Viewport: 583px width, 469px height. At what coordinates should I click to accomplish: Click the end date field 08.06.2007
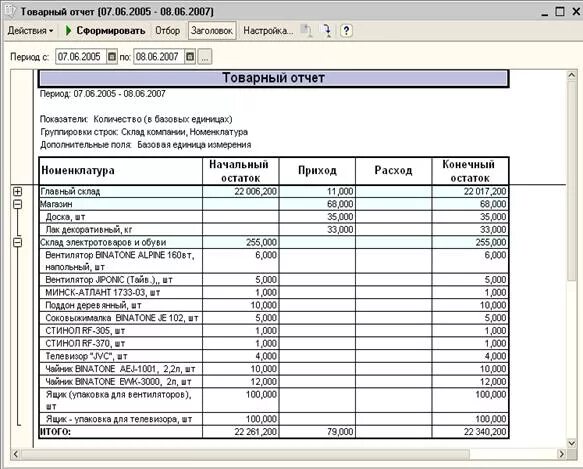tap(159, 57)
